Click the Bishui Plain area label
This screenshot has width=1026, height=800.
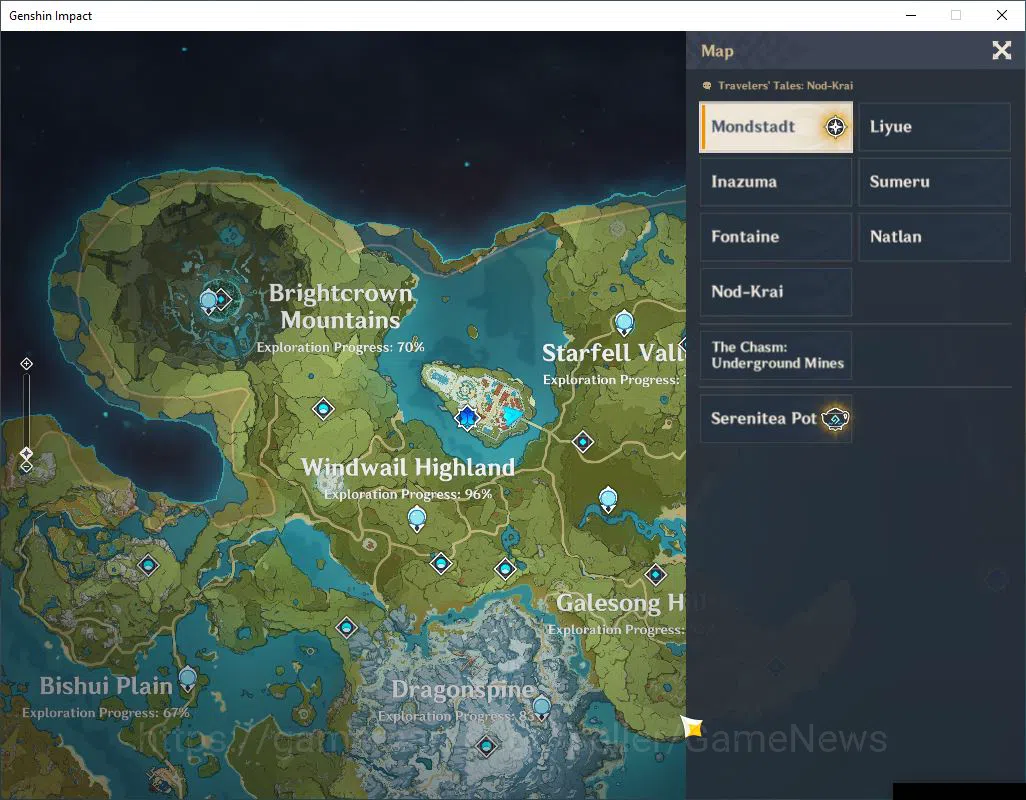[x=106, y=686]
